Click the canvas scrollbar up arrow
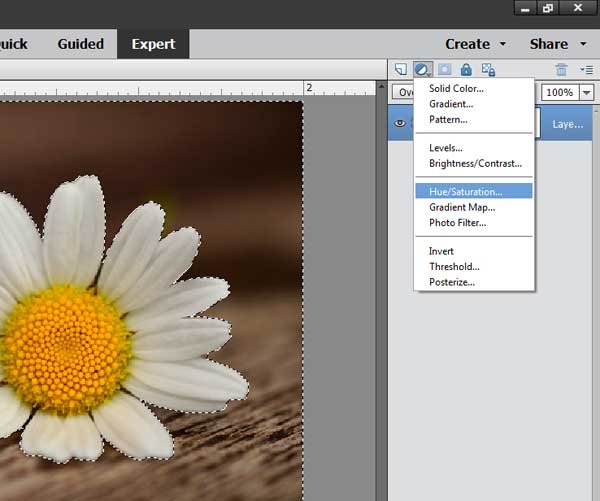Viewport: 600px width, 501px height. coord(381,87)
